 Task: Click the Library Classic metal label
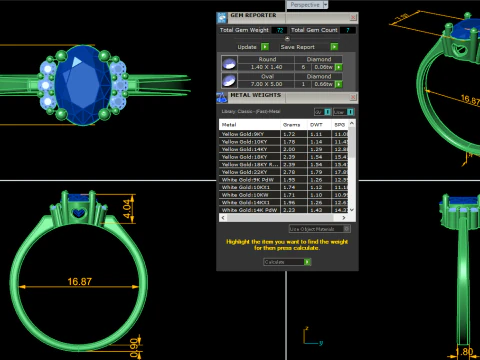(251, 111)
